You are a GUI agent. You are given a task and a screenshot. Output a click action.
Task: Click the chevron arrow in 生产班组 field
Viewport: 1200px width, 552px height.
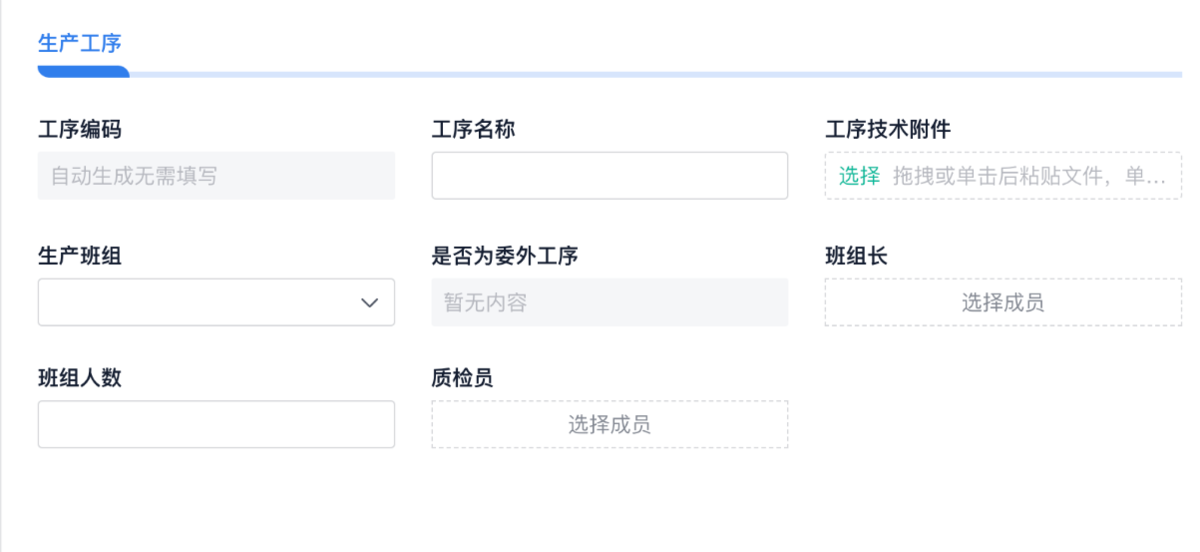click(369, 302)
